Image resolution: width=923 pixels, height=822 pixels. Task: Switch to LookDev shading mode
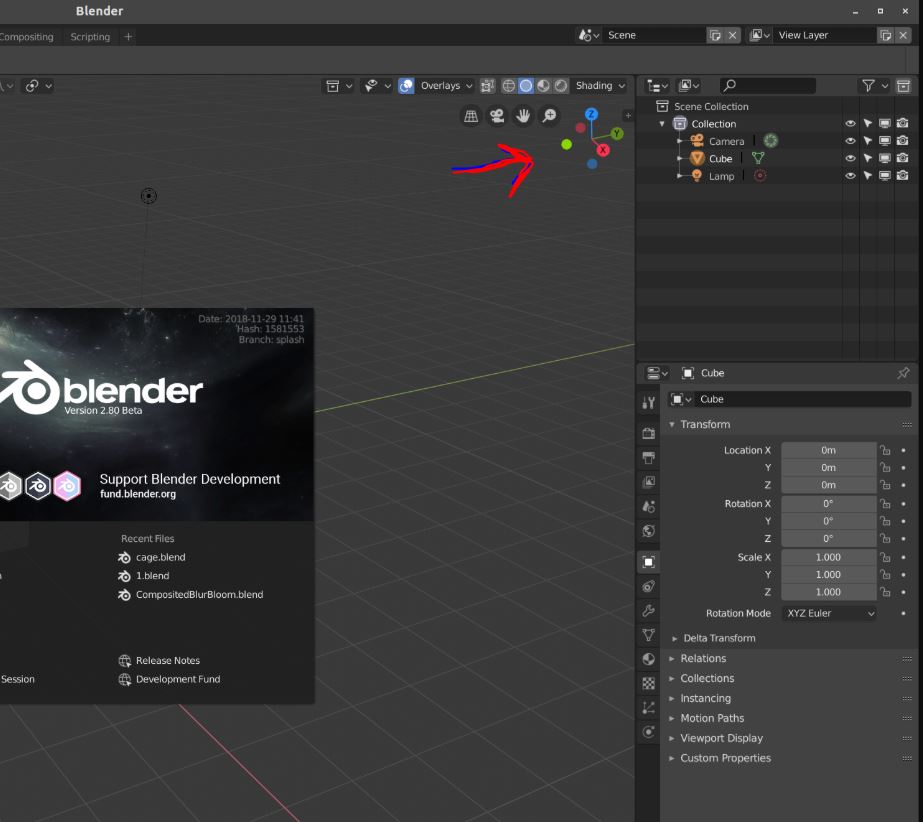[543, 86]
